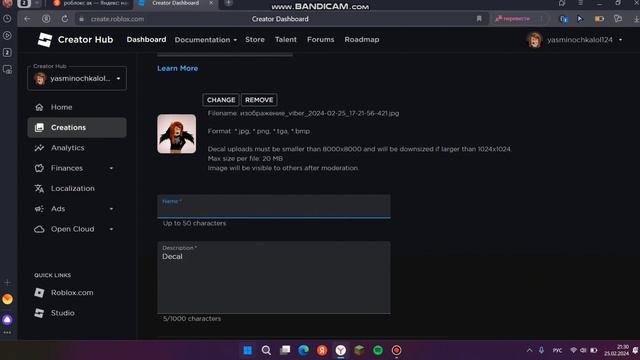Go to the Dashboard tab

[146, 40]
